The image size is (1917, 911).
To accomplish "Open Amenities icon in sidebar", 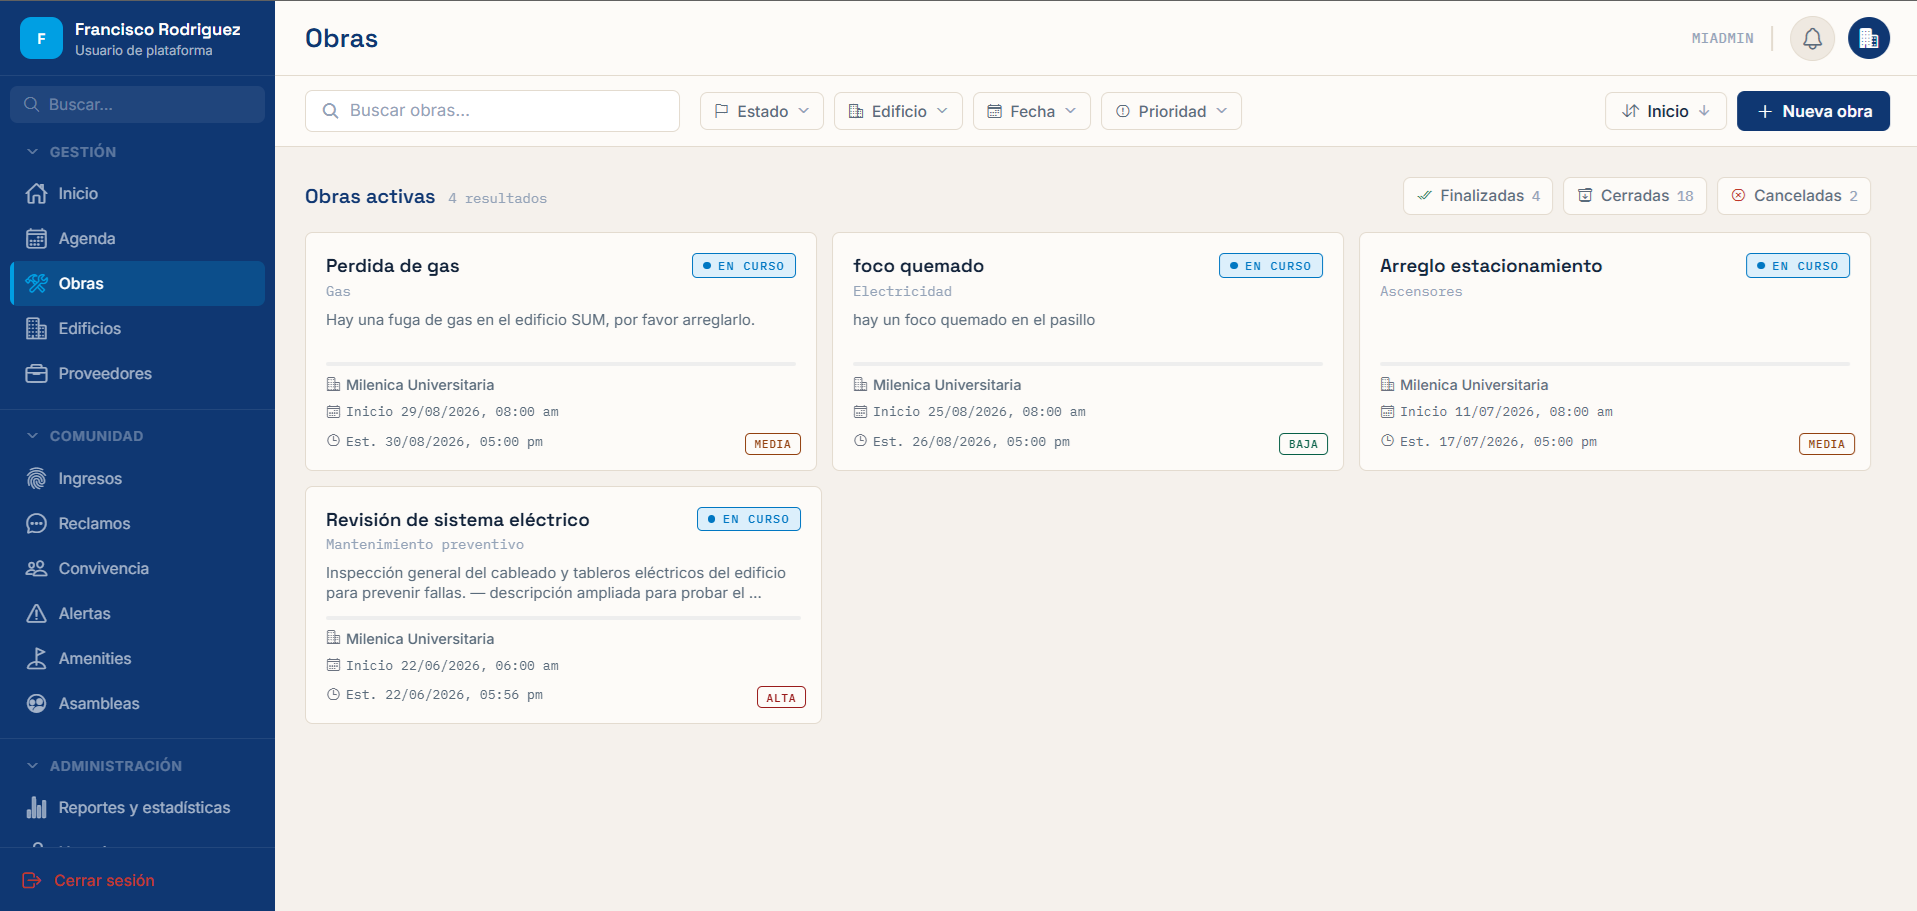I will click(36, 658).
